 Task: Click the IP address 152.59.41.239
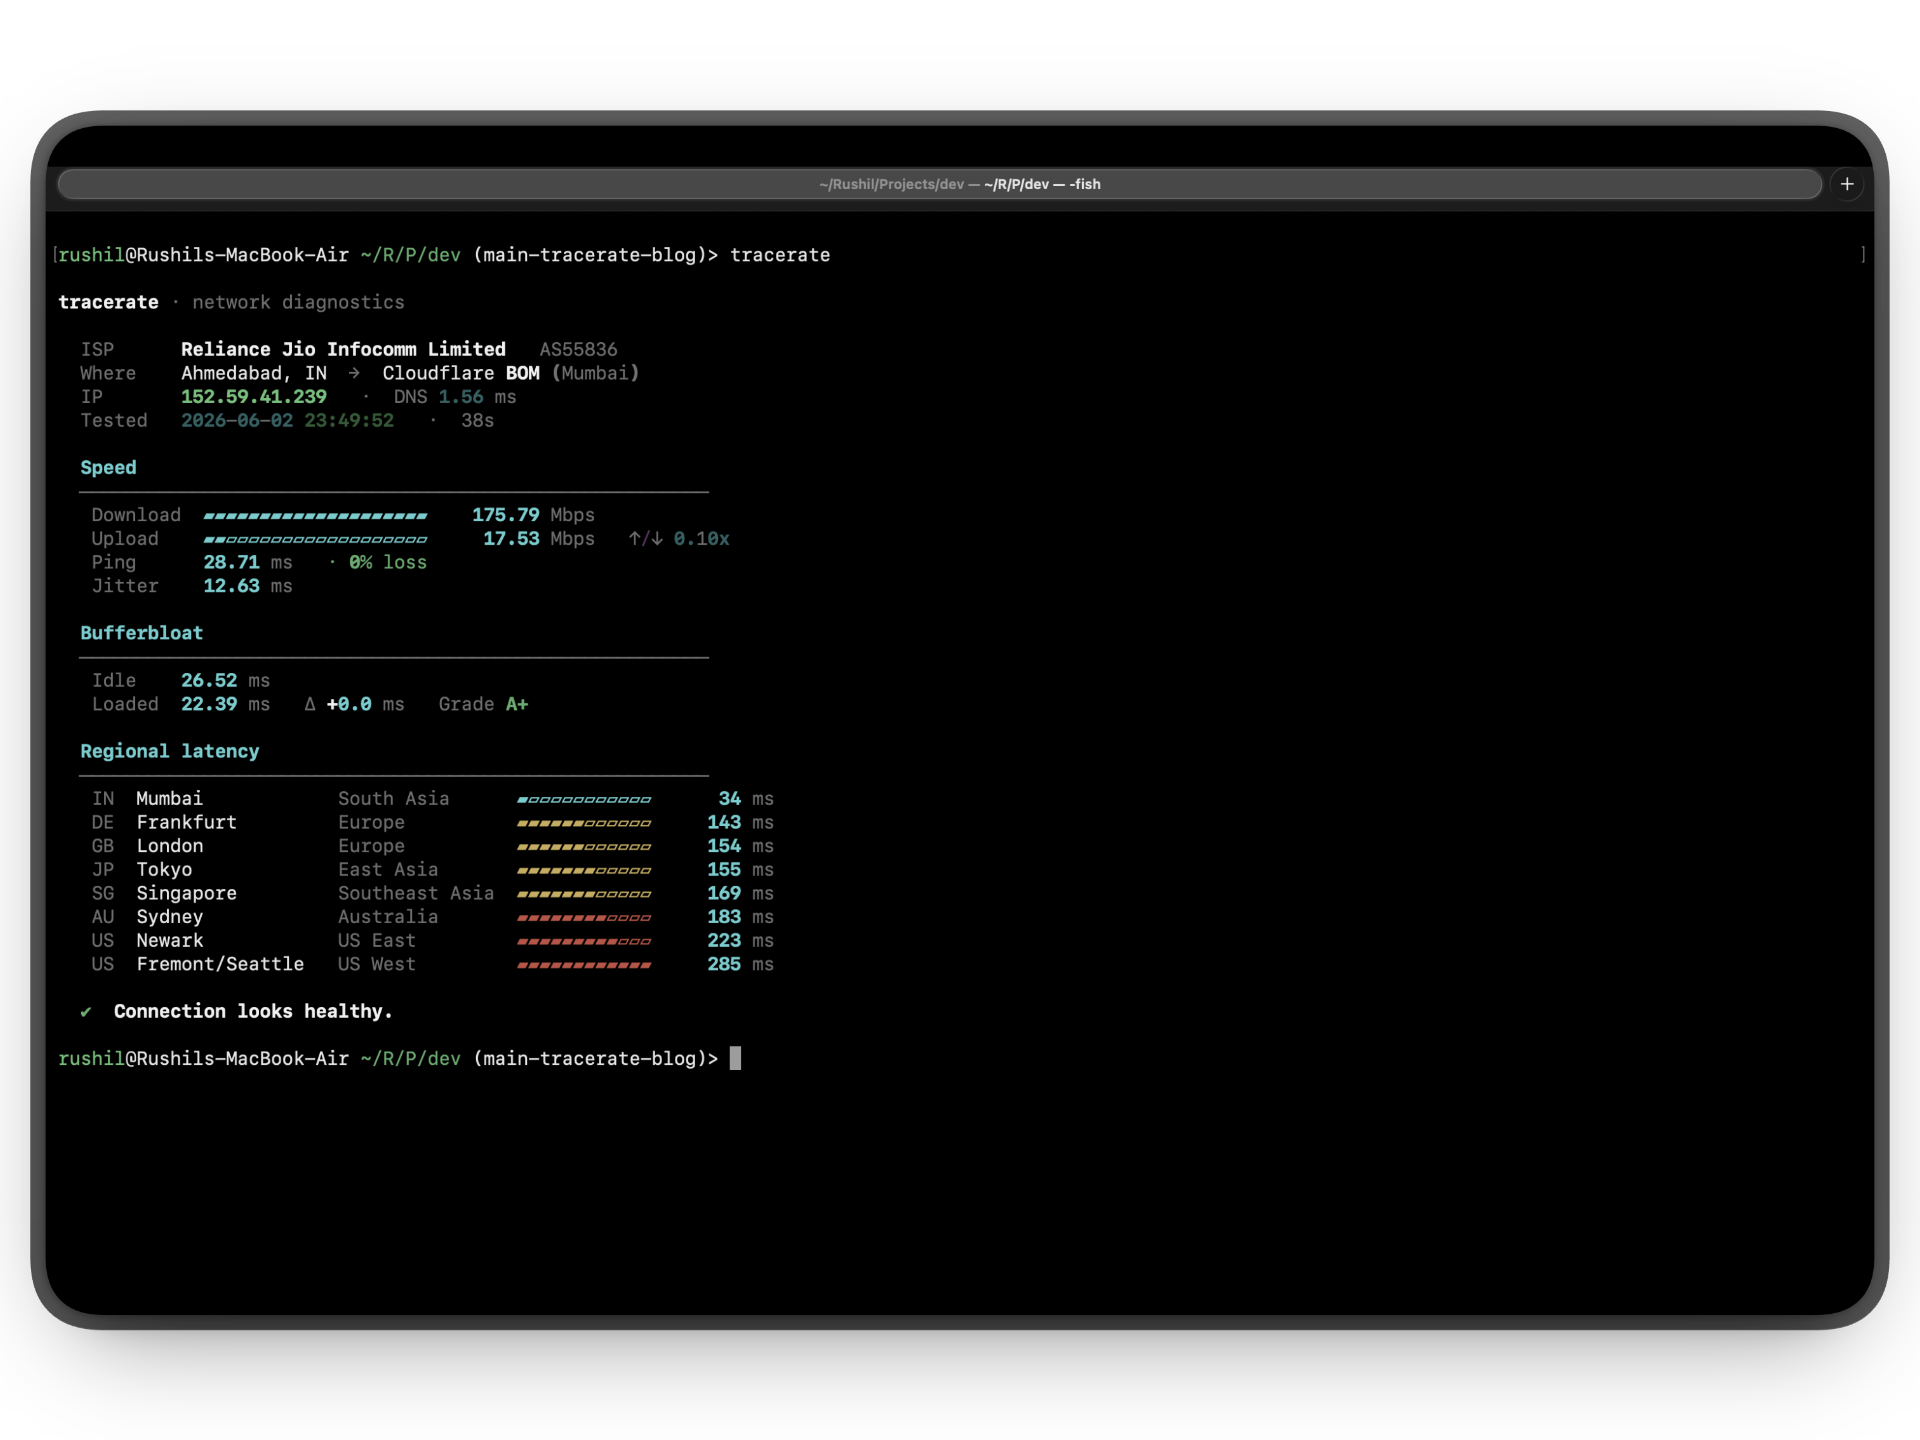click(x=254, y=397)
